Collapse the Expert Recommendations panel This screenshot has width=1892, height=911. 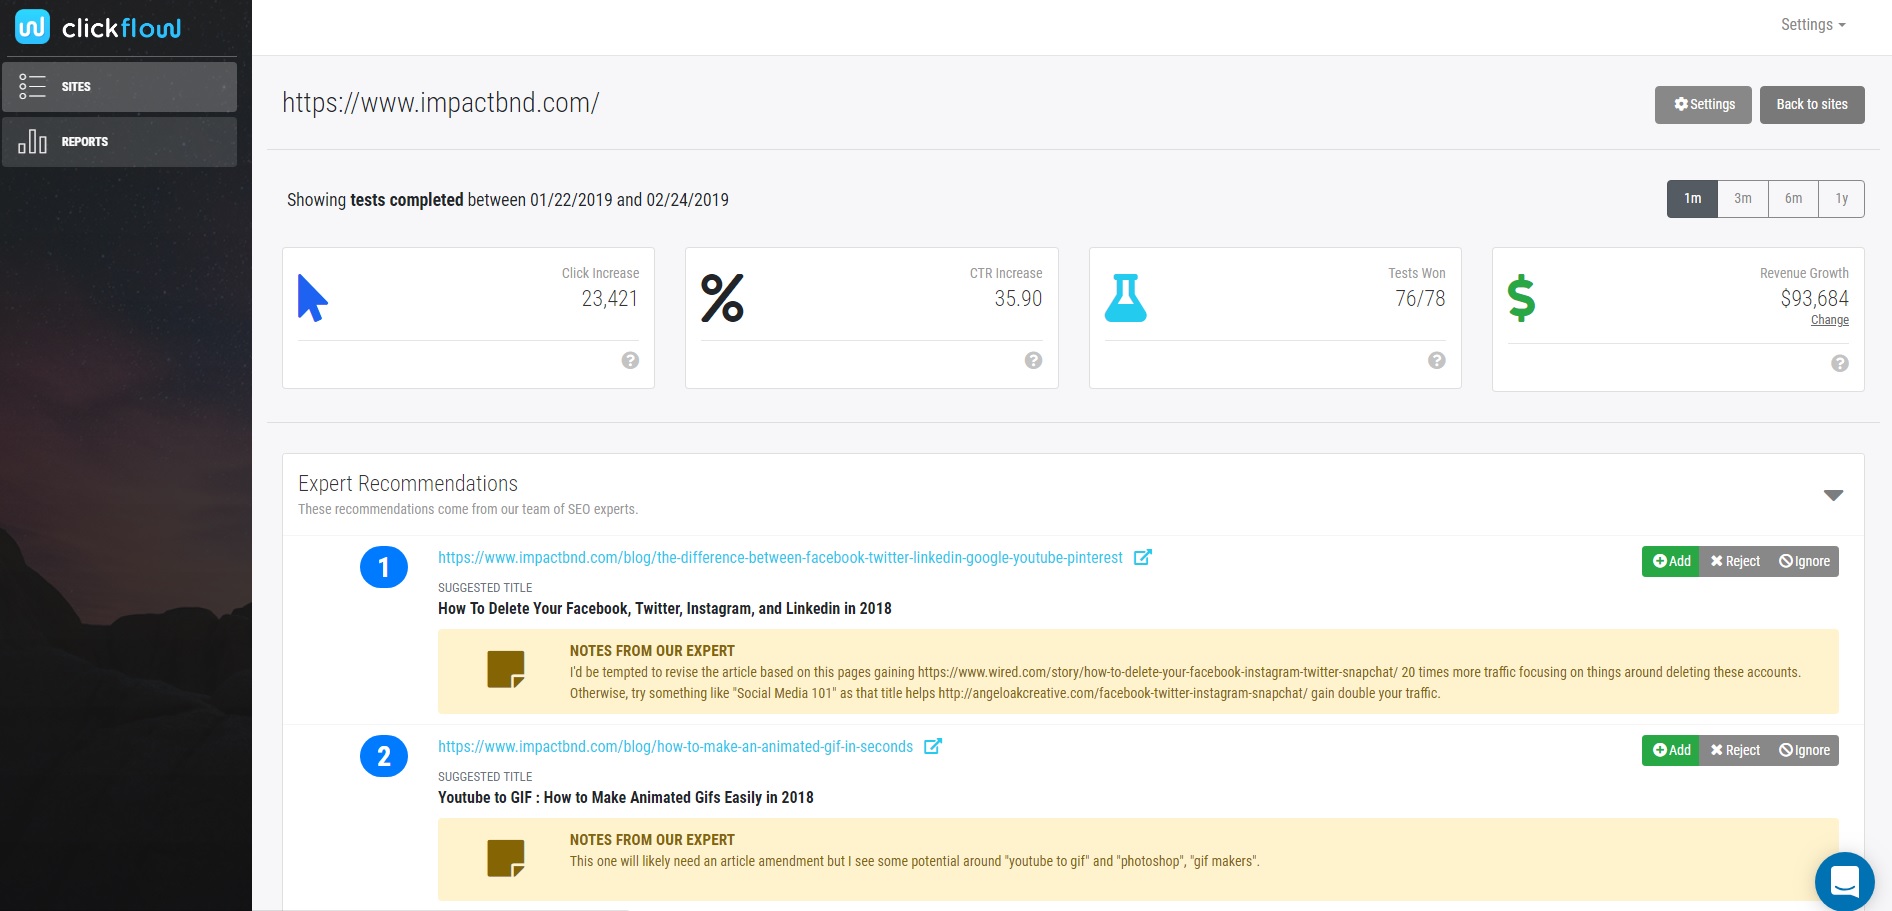1833,495
